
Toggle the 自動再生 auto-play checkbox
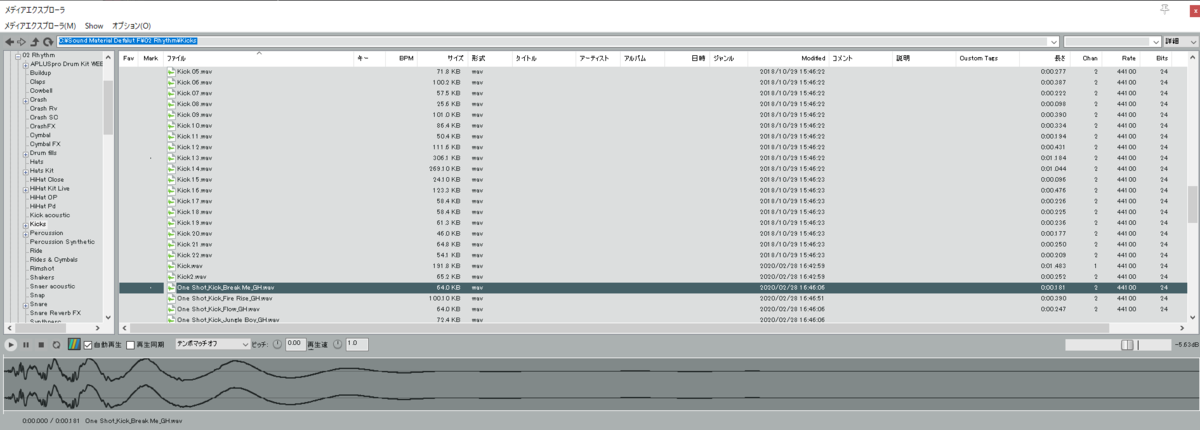tap(88, 344)
